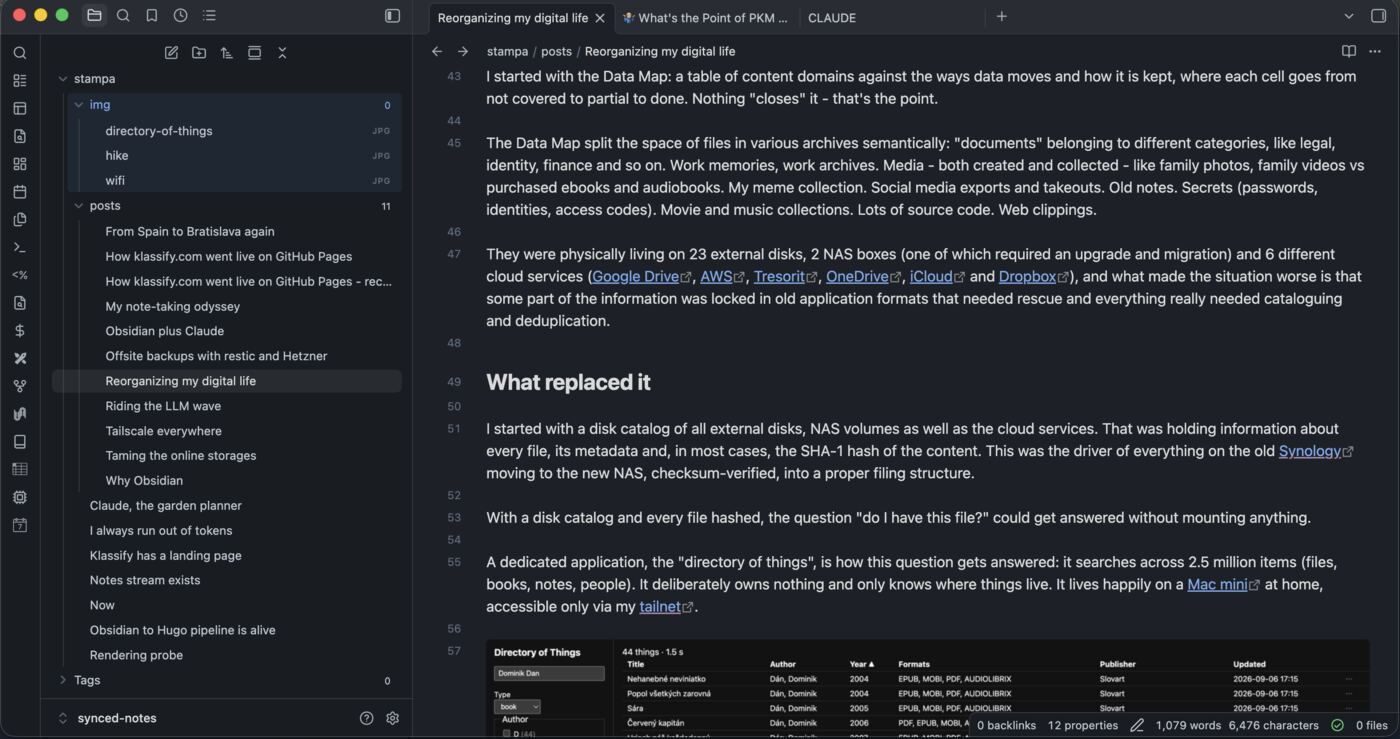This screenshot has width=1400, height=739.
Task: Open the help question mark icon
Action: pos(366,718)
